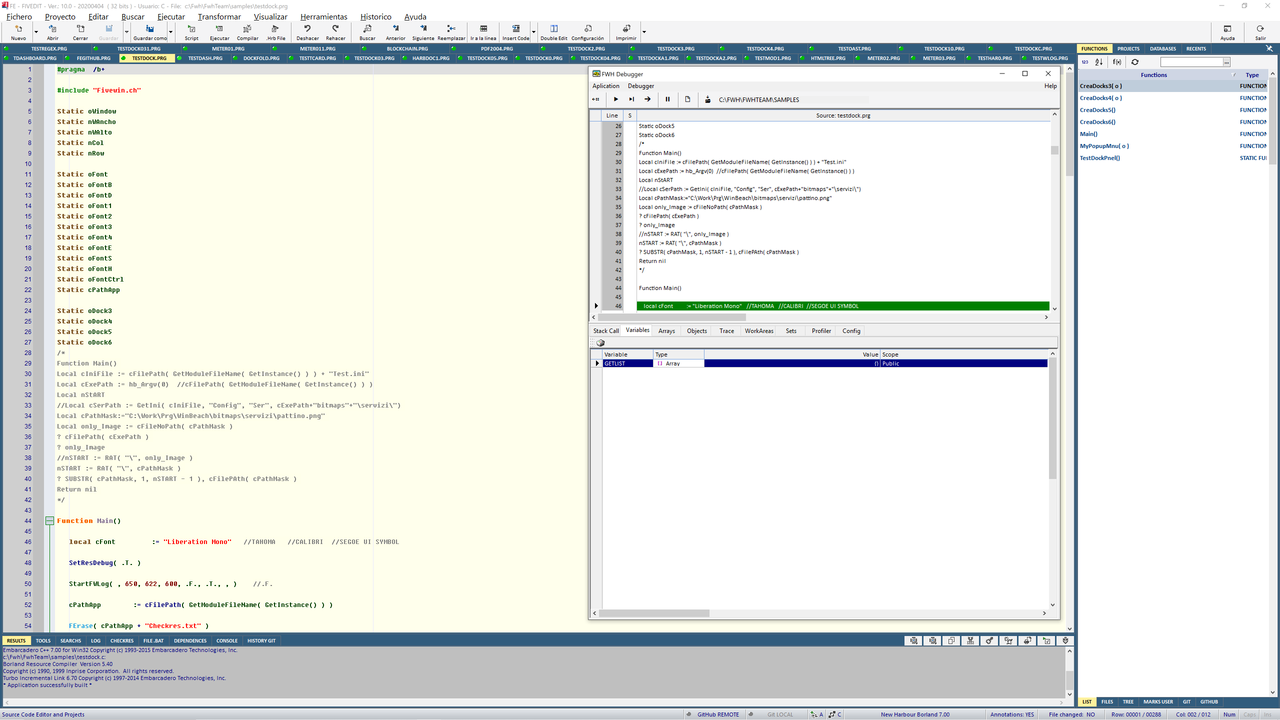Open the HISTORY GIT bottom tab
This screenshot has width=1280, height=720.
pos(261,640)
